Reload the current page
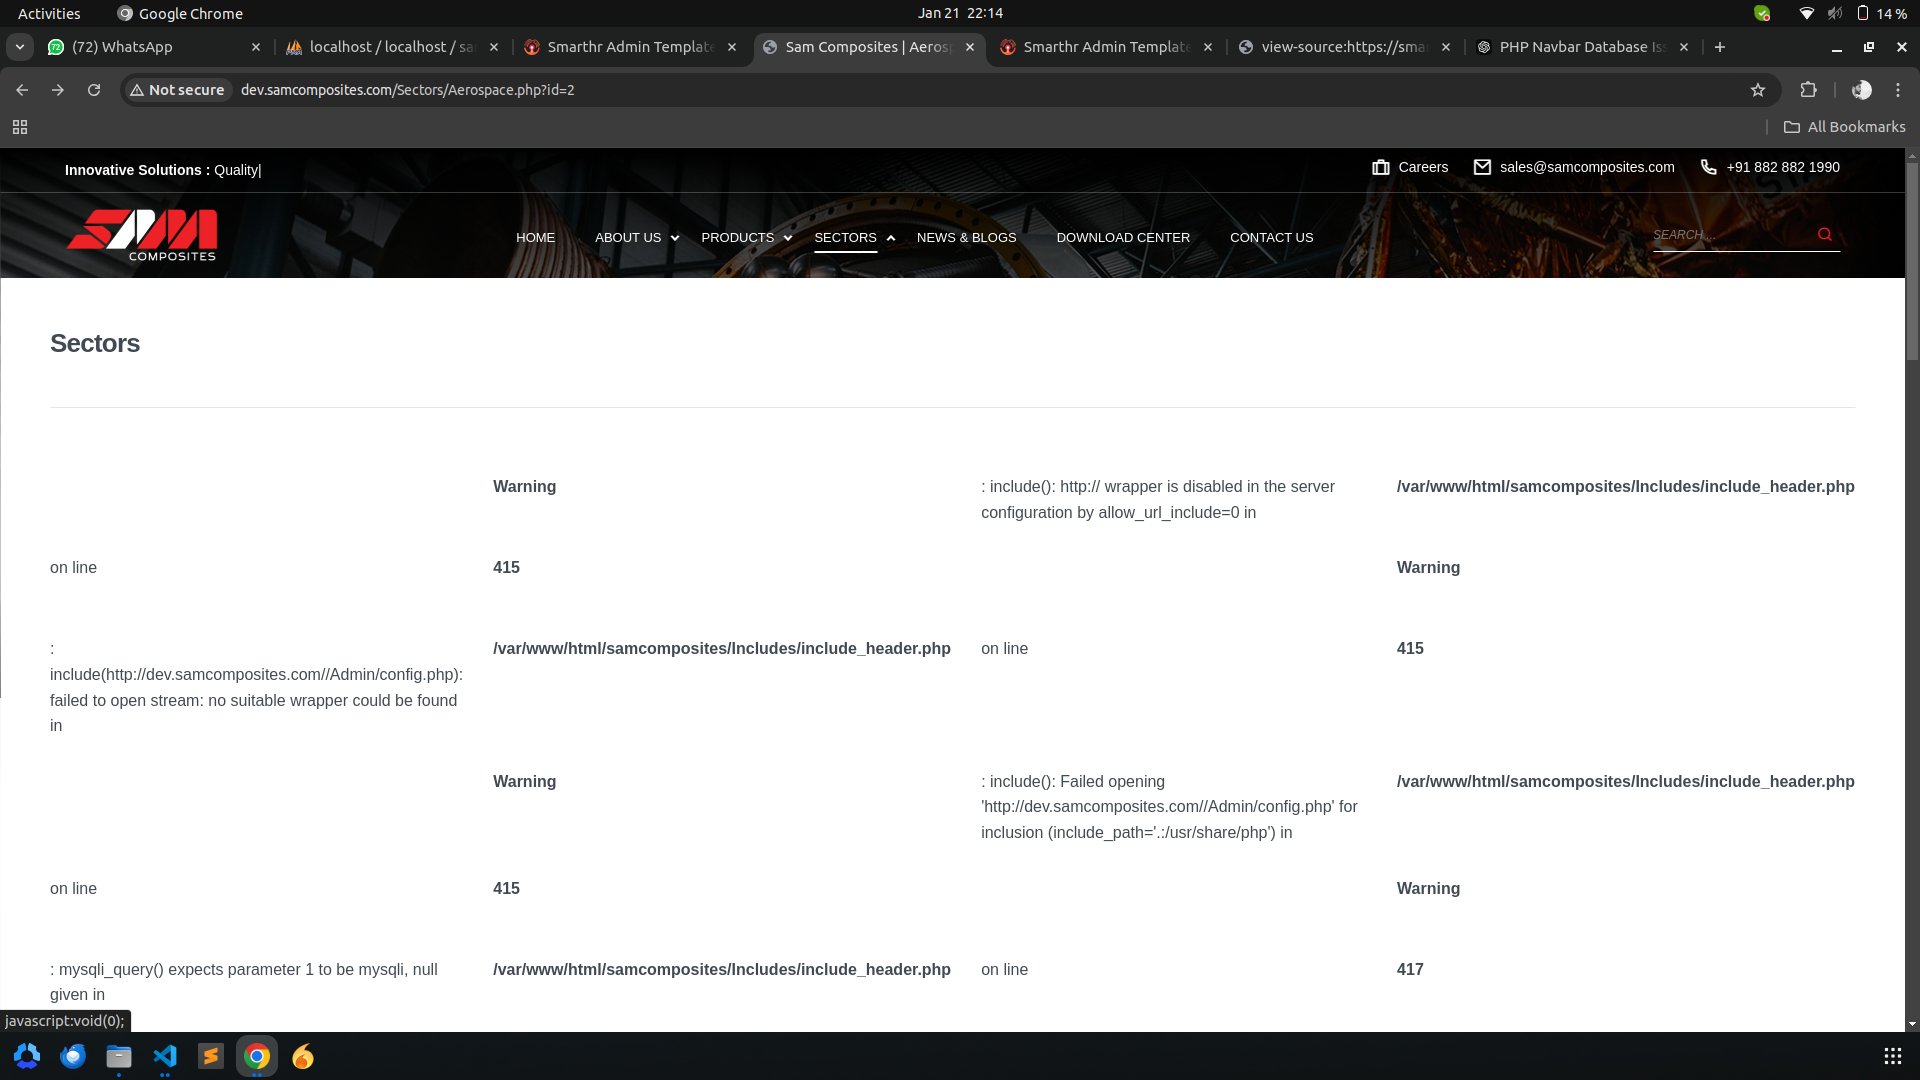1920x1080 pixels. click(94, 90)
